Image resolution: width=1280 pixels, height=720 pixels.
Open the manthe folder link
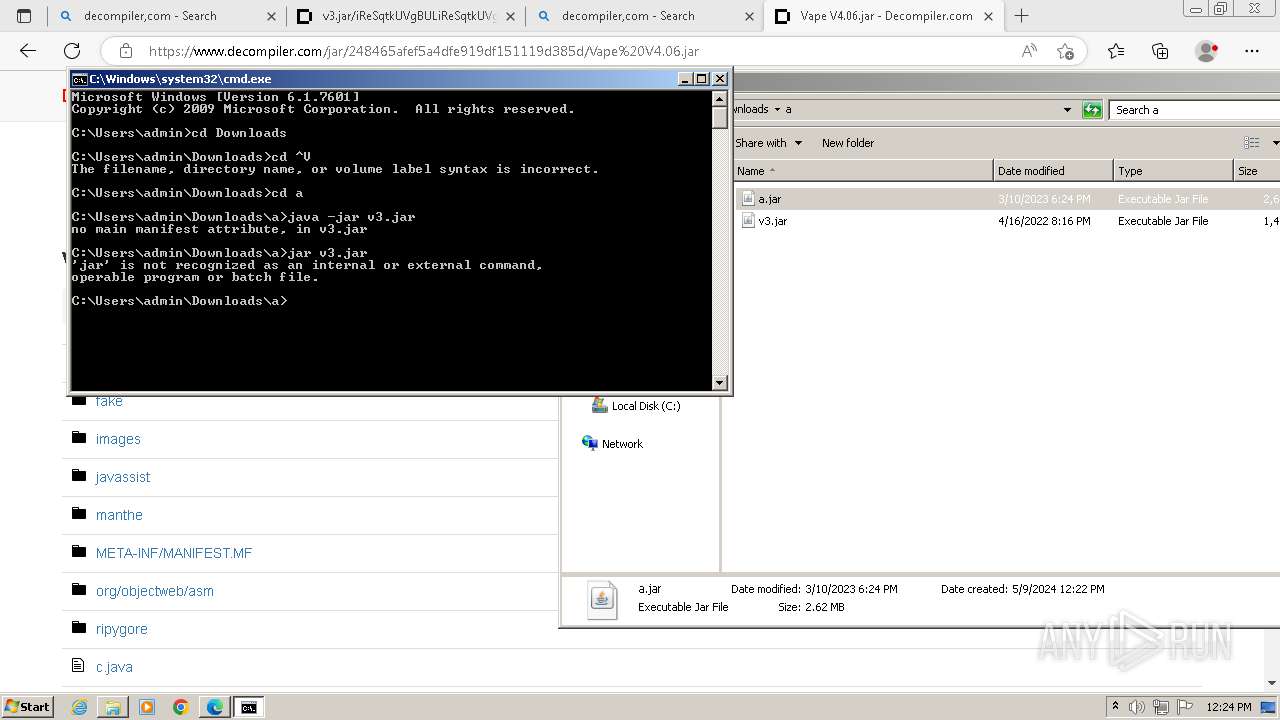(119, 515)
